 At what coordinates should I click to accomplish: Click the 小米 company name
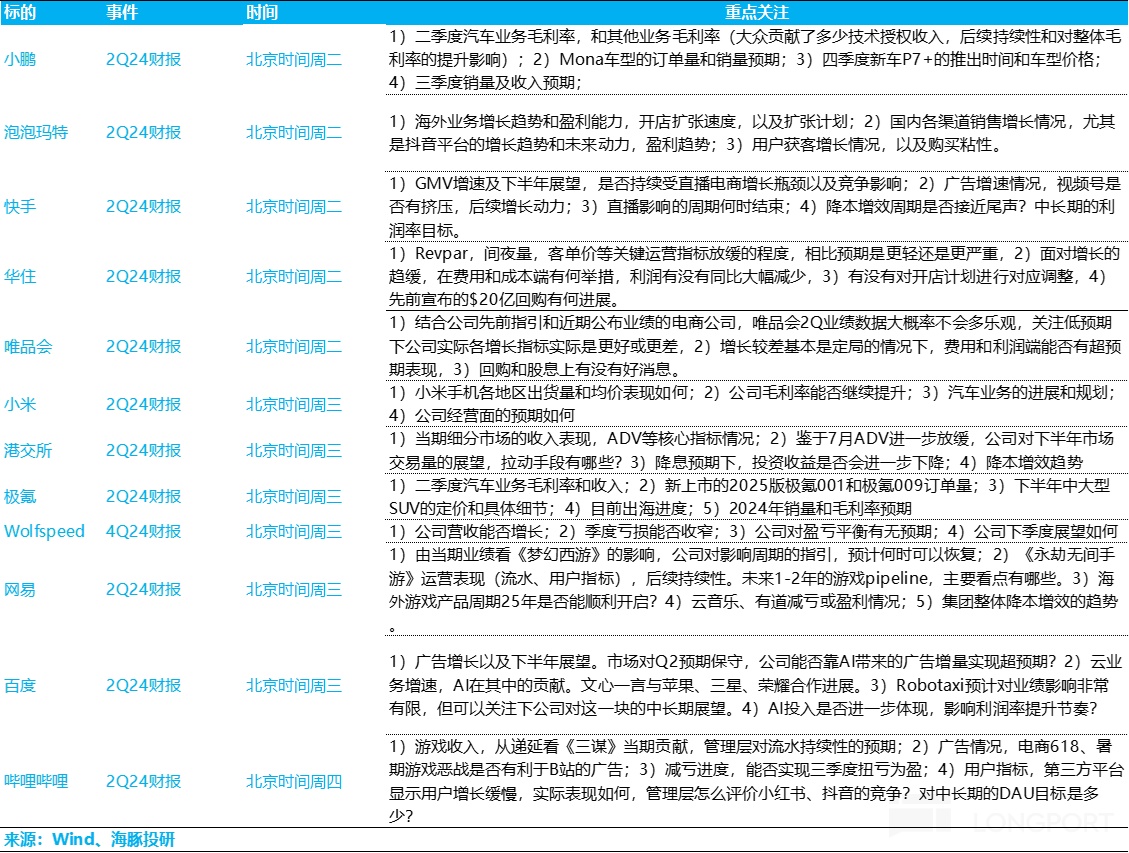point(20,405)
